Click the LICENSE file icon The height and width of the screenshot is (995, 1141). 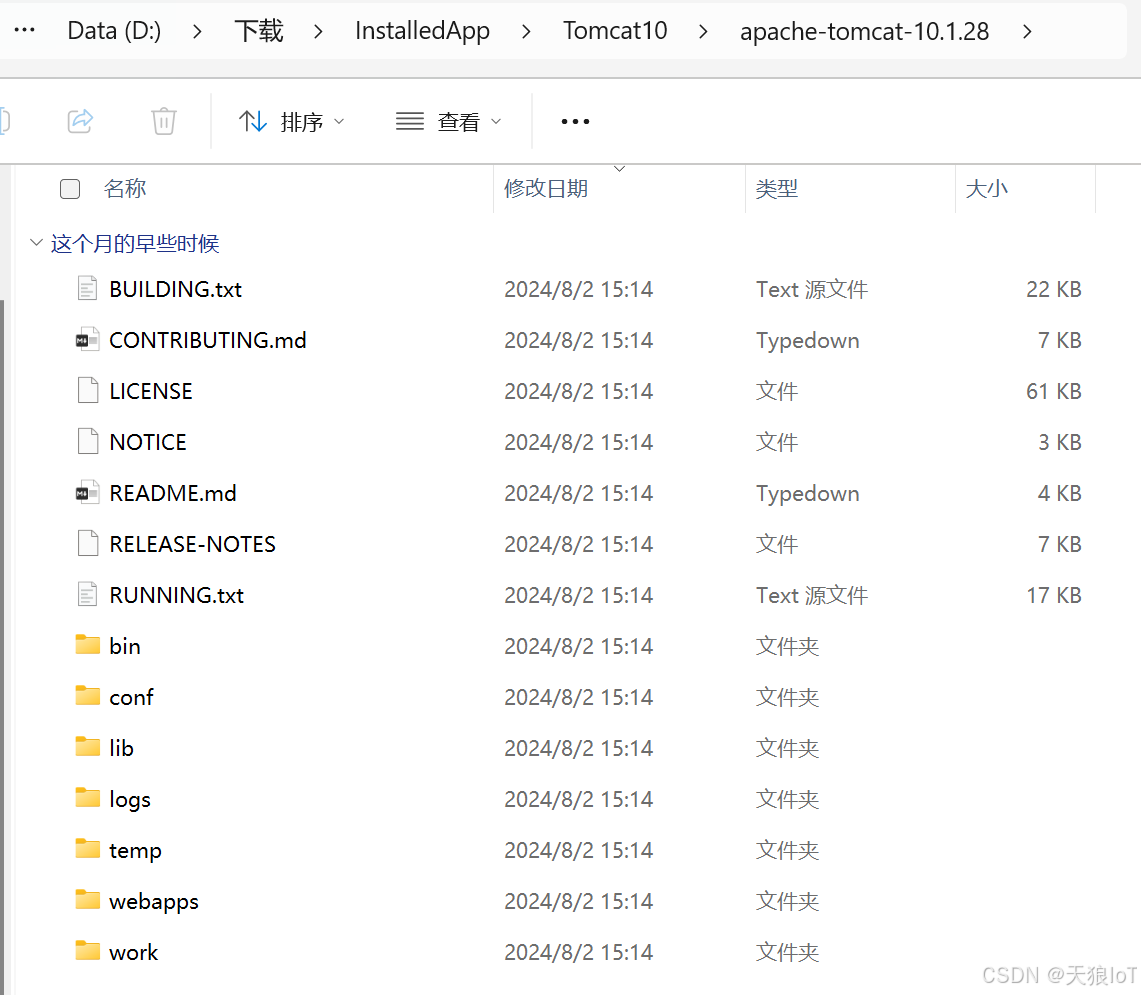(87, 390)
